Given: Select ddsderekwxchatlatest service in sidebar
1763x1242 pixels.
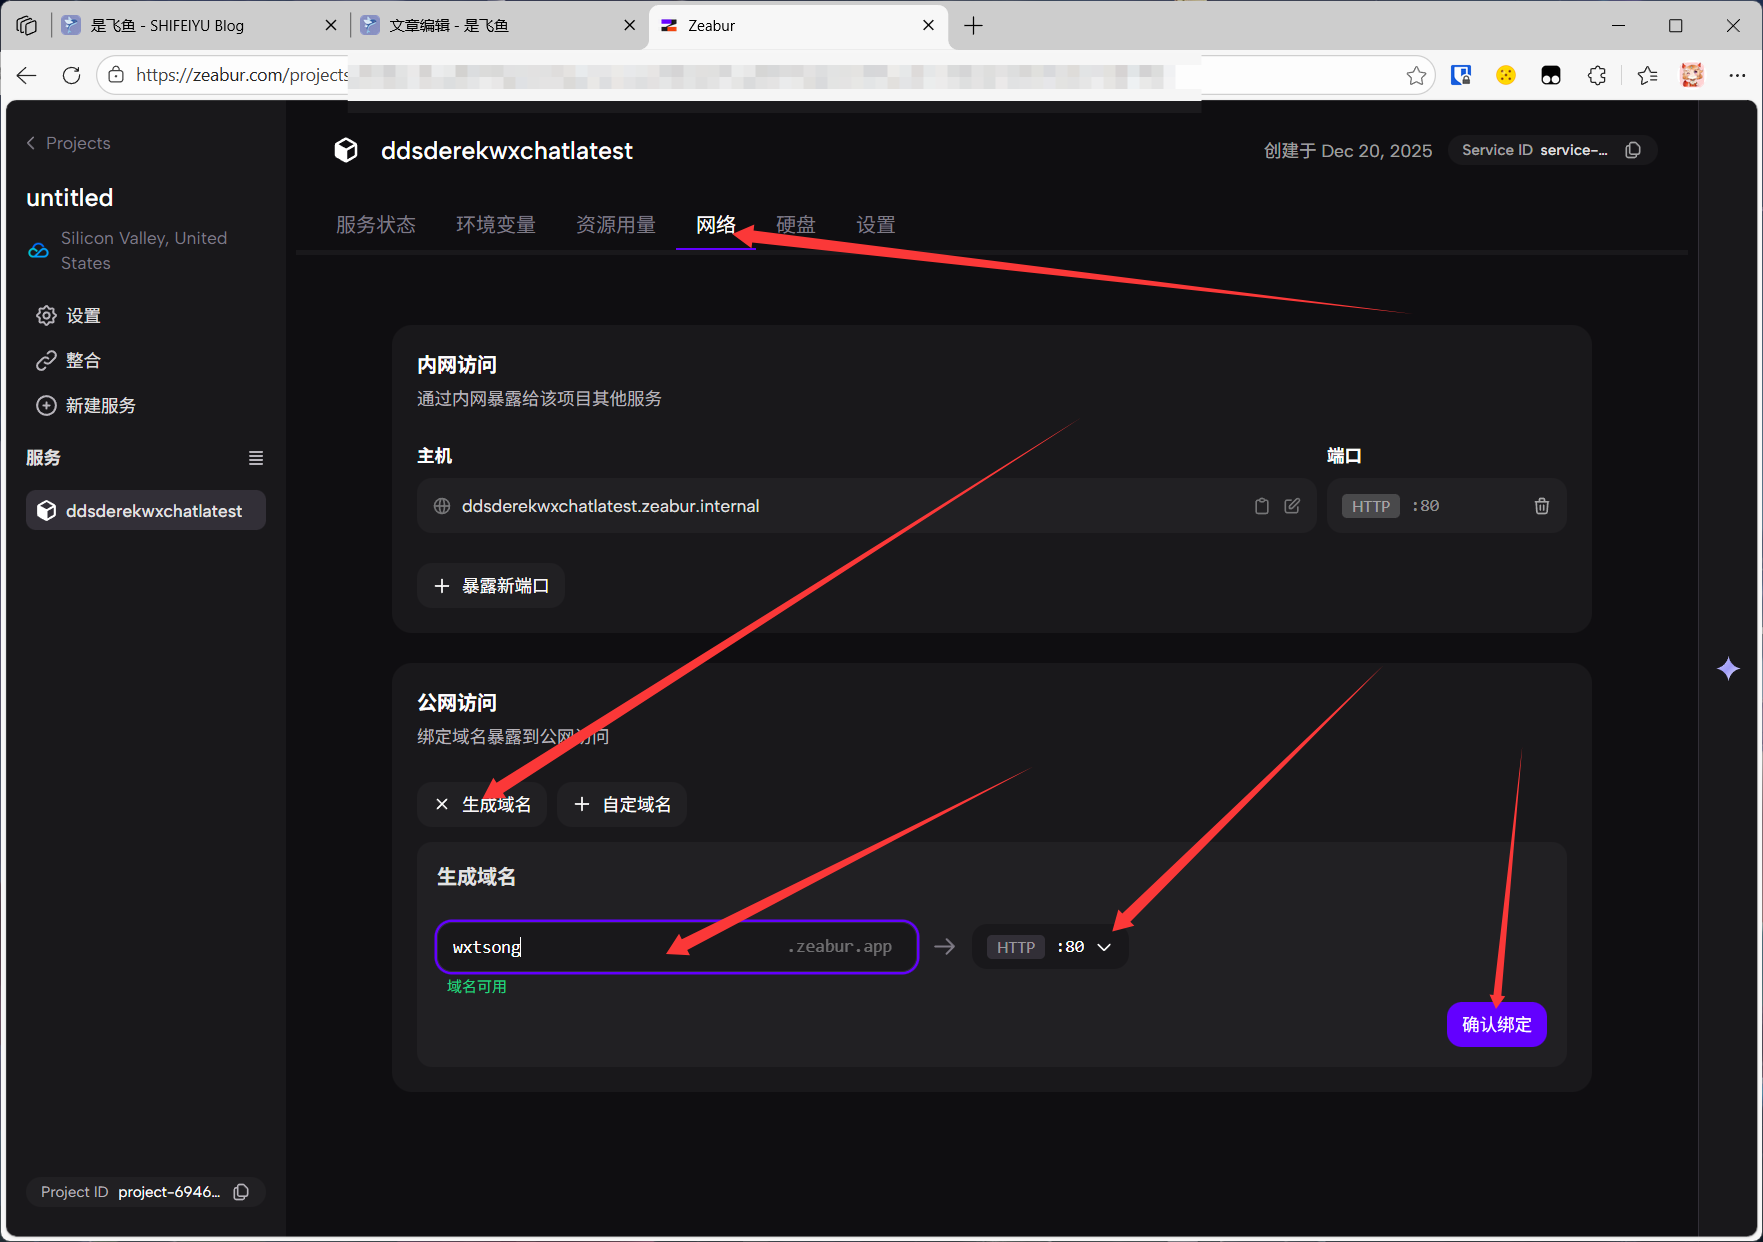Looking at the screenshot, I should 146,511.
